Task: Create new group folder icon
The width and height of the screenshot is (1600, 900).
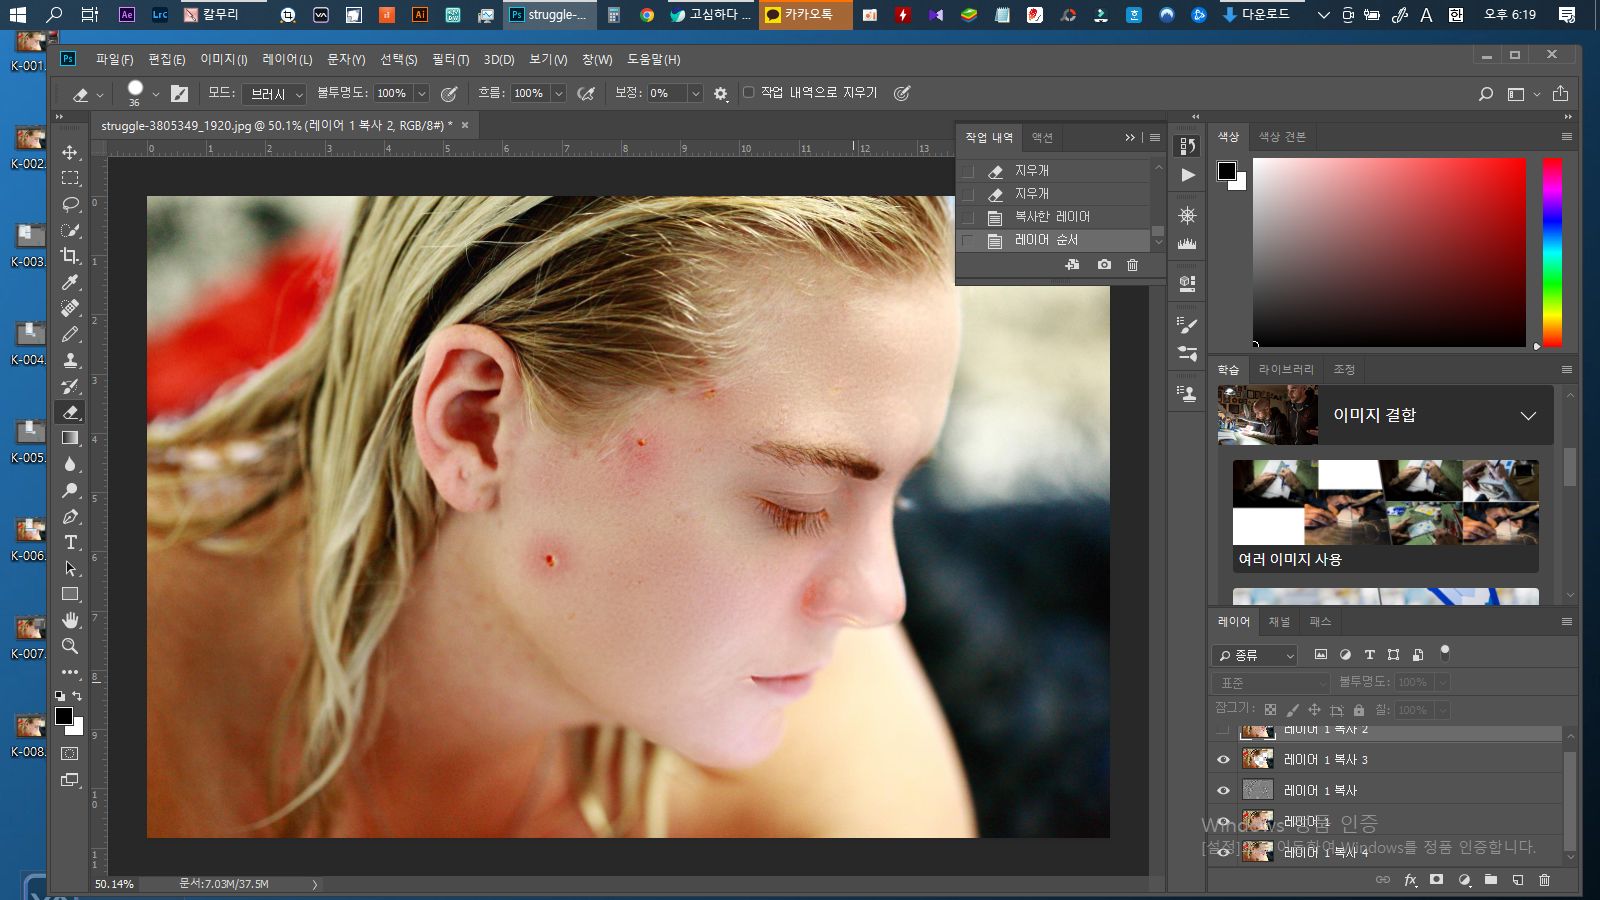Action: (1490, 880)
